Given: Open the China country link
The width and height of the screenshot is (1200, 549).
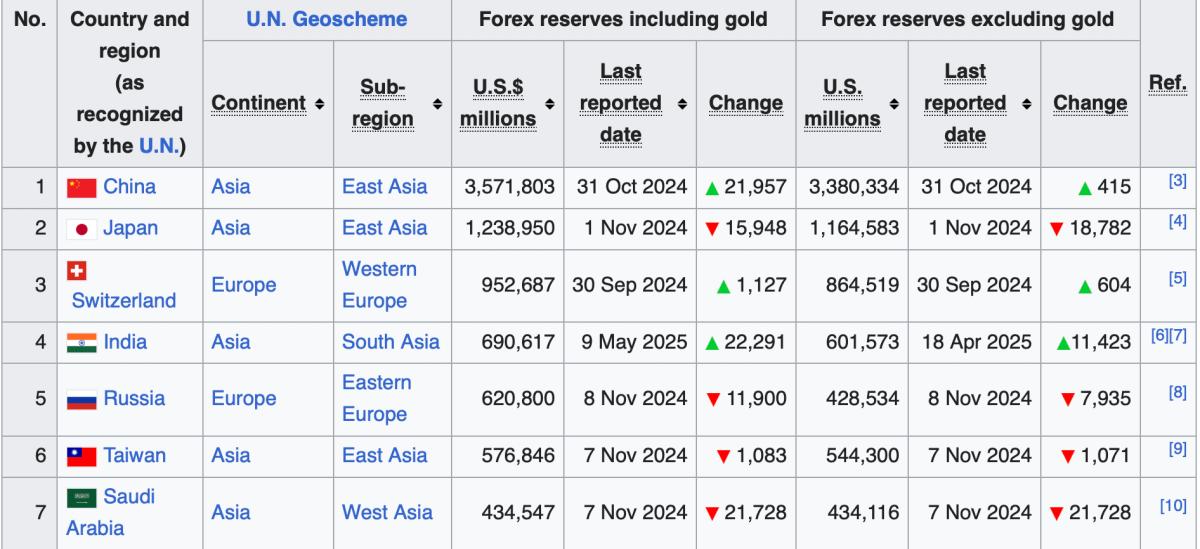Looking at the screenshot, I should coord(130,187).
